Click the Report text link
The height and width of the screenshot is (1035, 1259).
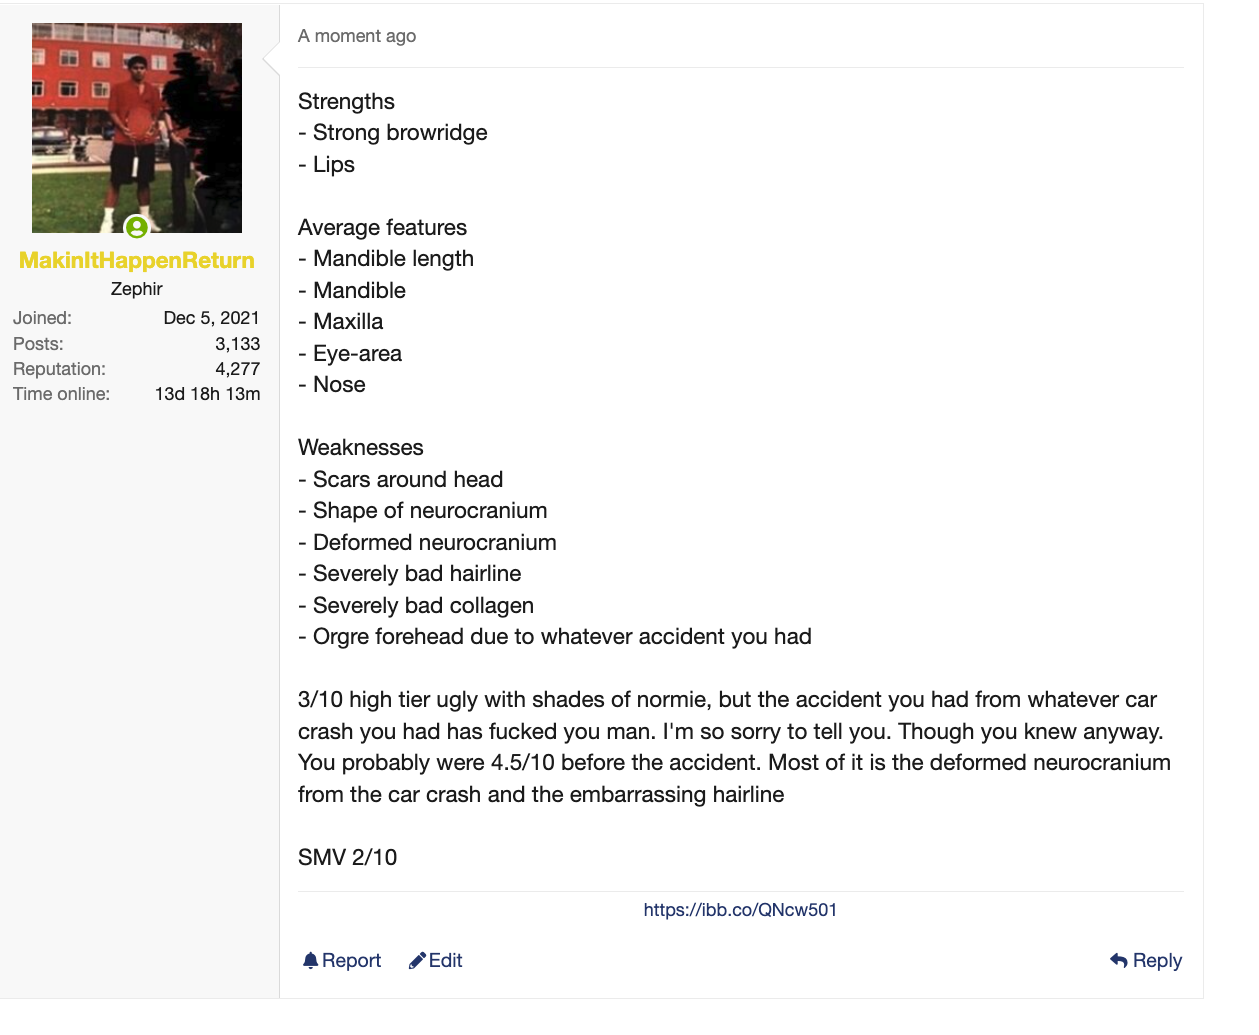pos(351,960)
